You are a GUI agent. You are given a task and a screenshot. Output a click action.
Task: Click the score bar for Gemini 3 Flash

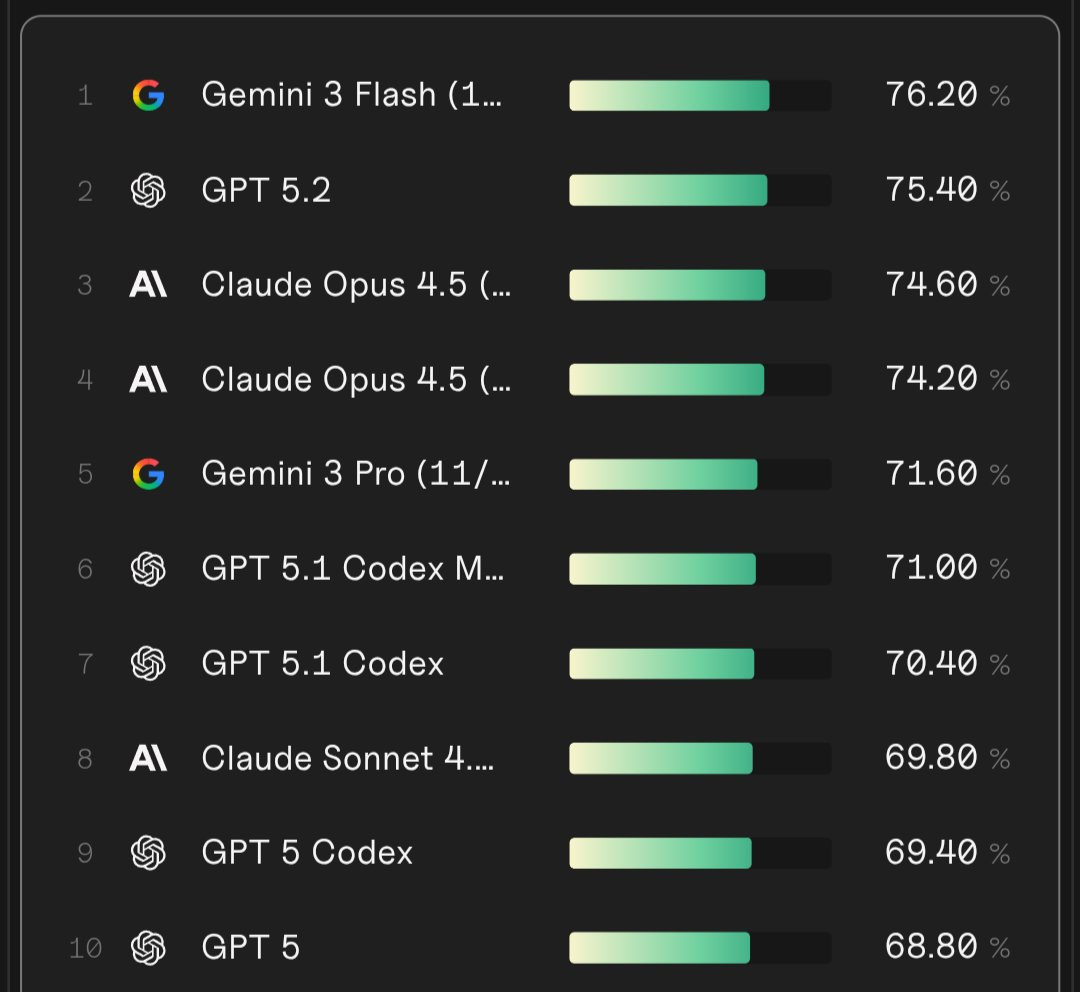point(700,95)
